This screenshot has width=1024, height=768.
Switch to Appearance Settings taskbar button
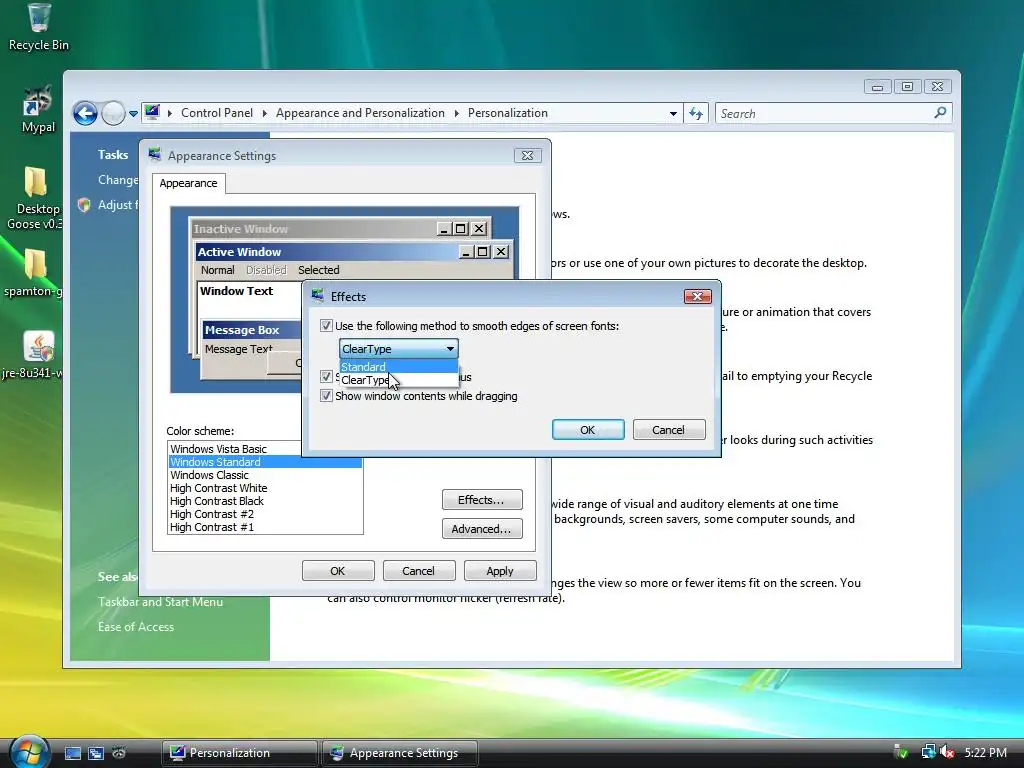[400, 753]
